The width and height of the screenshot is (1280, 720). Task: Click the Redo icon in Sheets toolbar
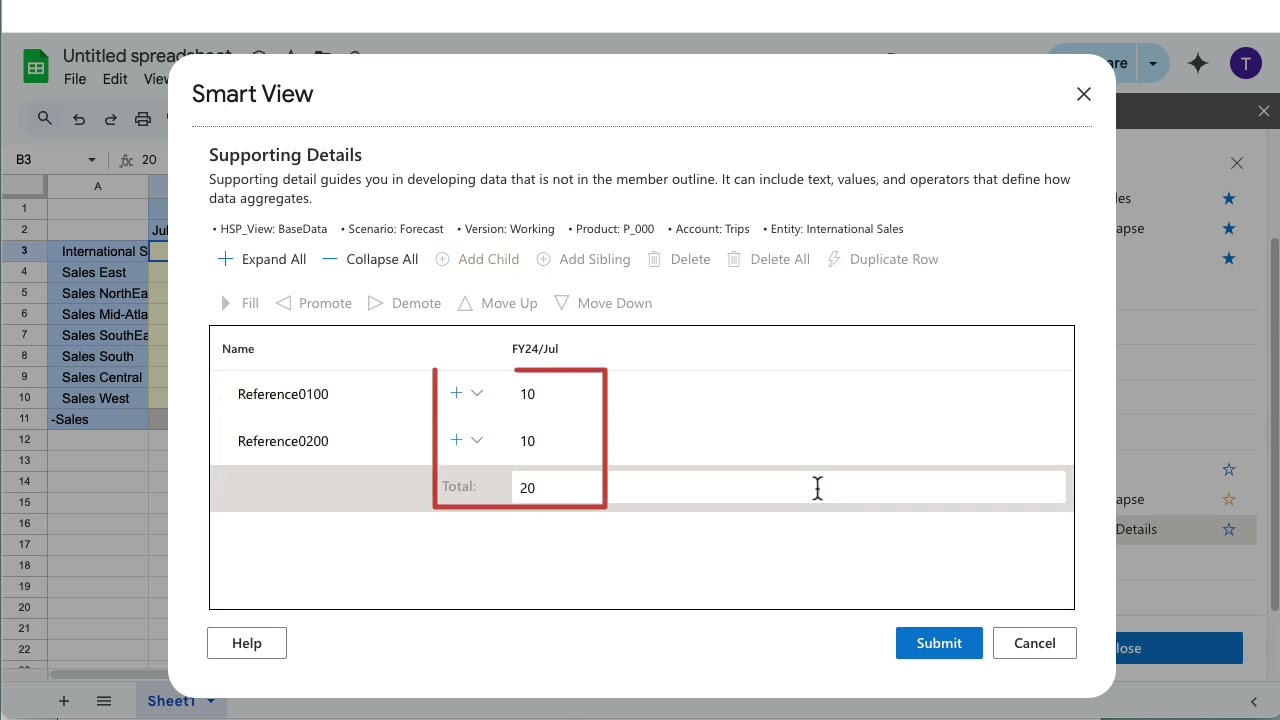pyautogui.click(x=111, y=119)
